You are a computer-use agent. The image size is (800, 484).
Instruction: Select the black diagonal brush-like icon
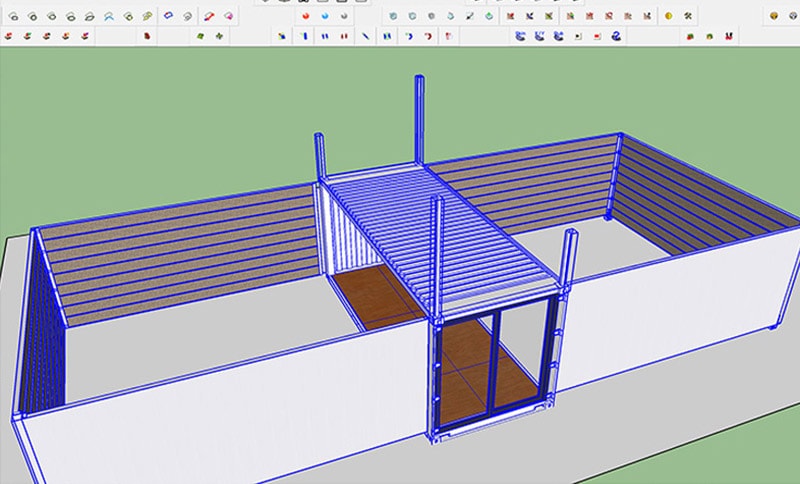pyautogui.click(x=470, y=16)
